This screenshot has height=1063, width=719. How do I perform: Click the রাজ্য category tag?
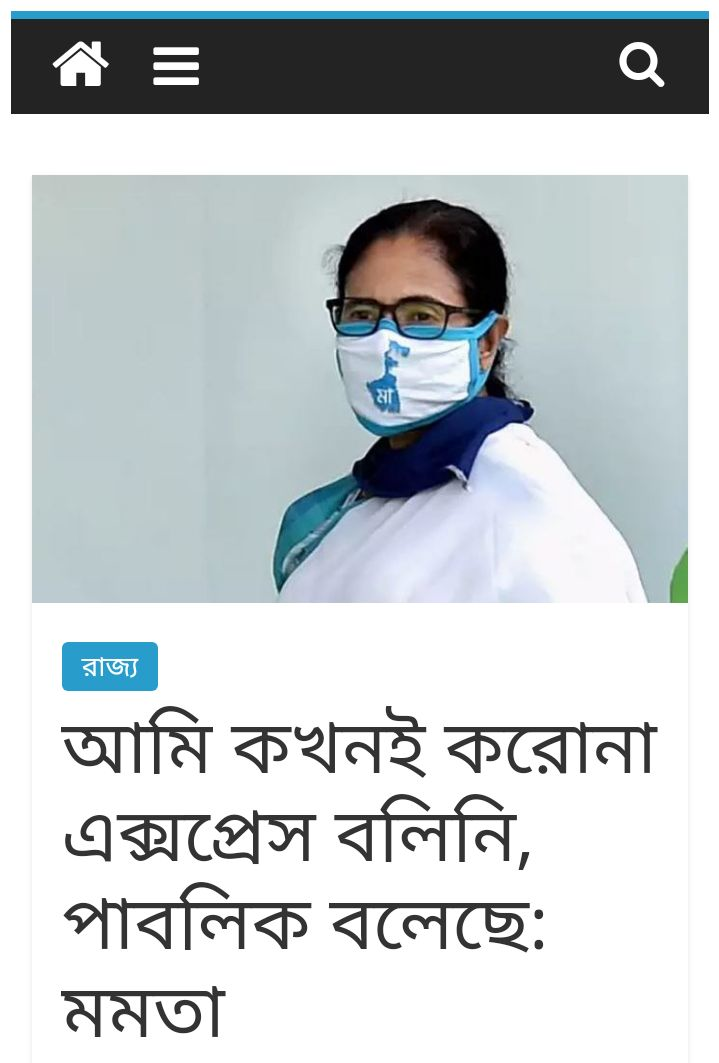pos(110,666)
